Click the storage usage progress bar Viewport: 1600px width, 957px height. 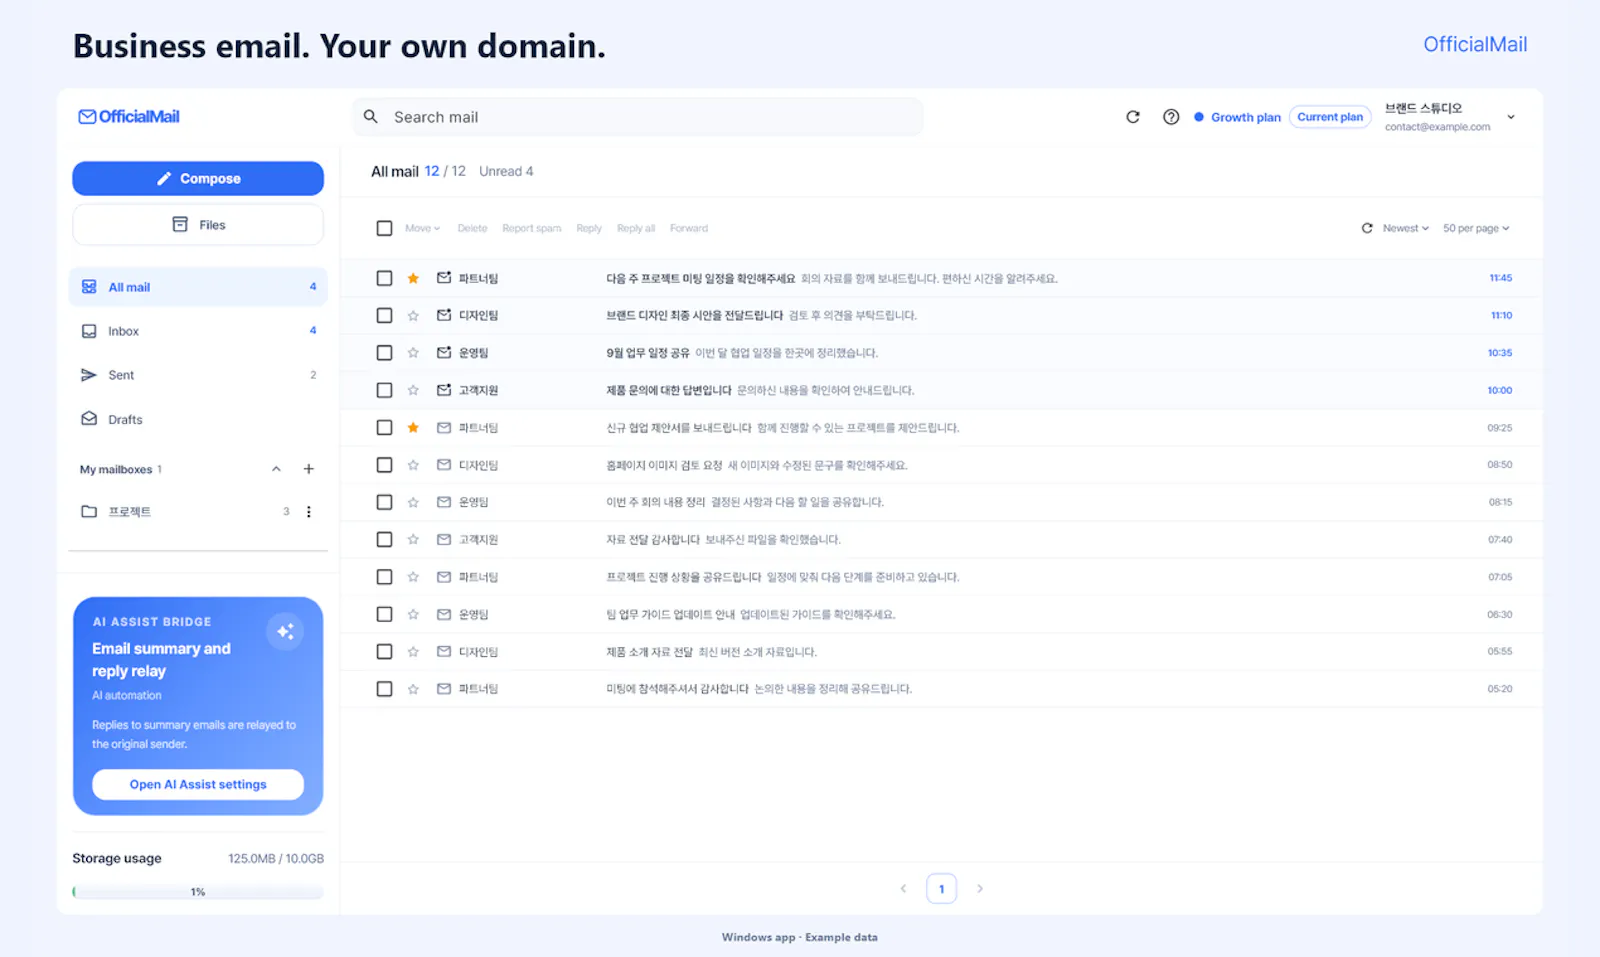198,892
